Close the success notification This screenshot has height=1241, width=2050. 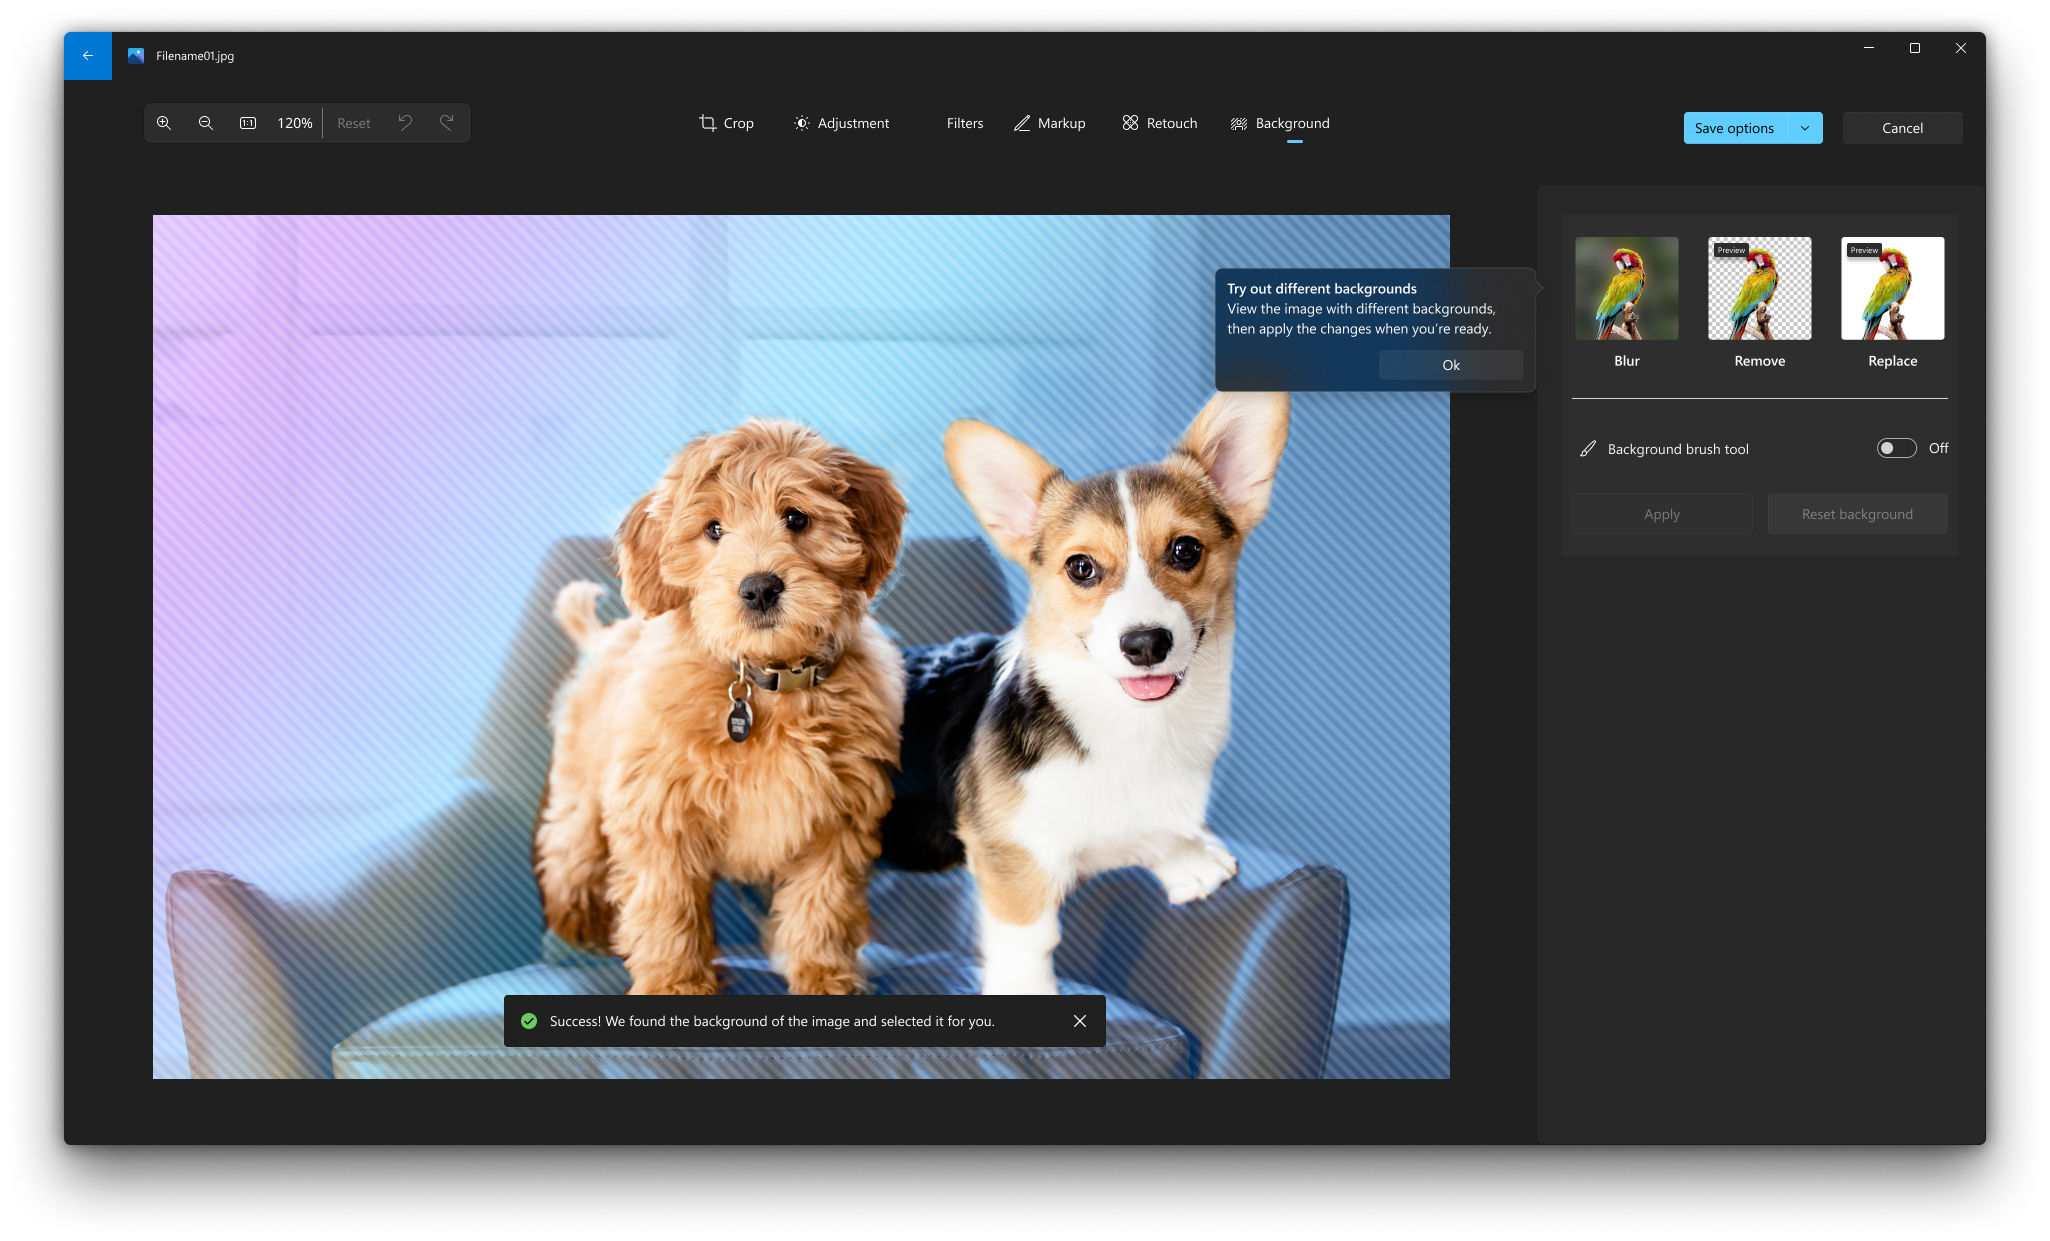(1079, 1021)
